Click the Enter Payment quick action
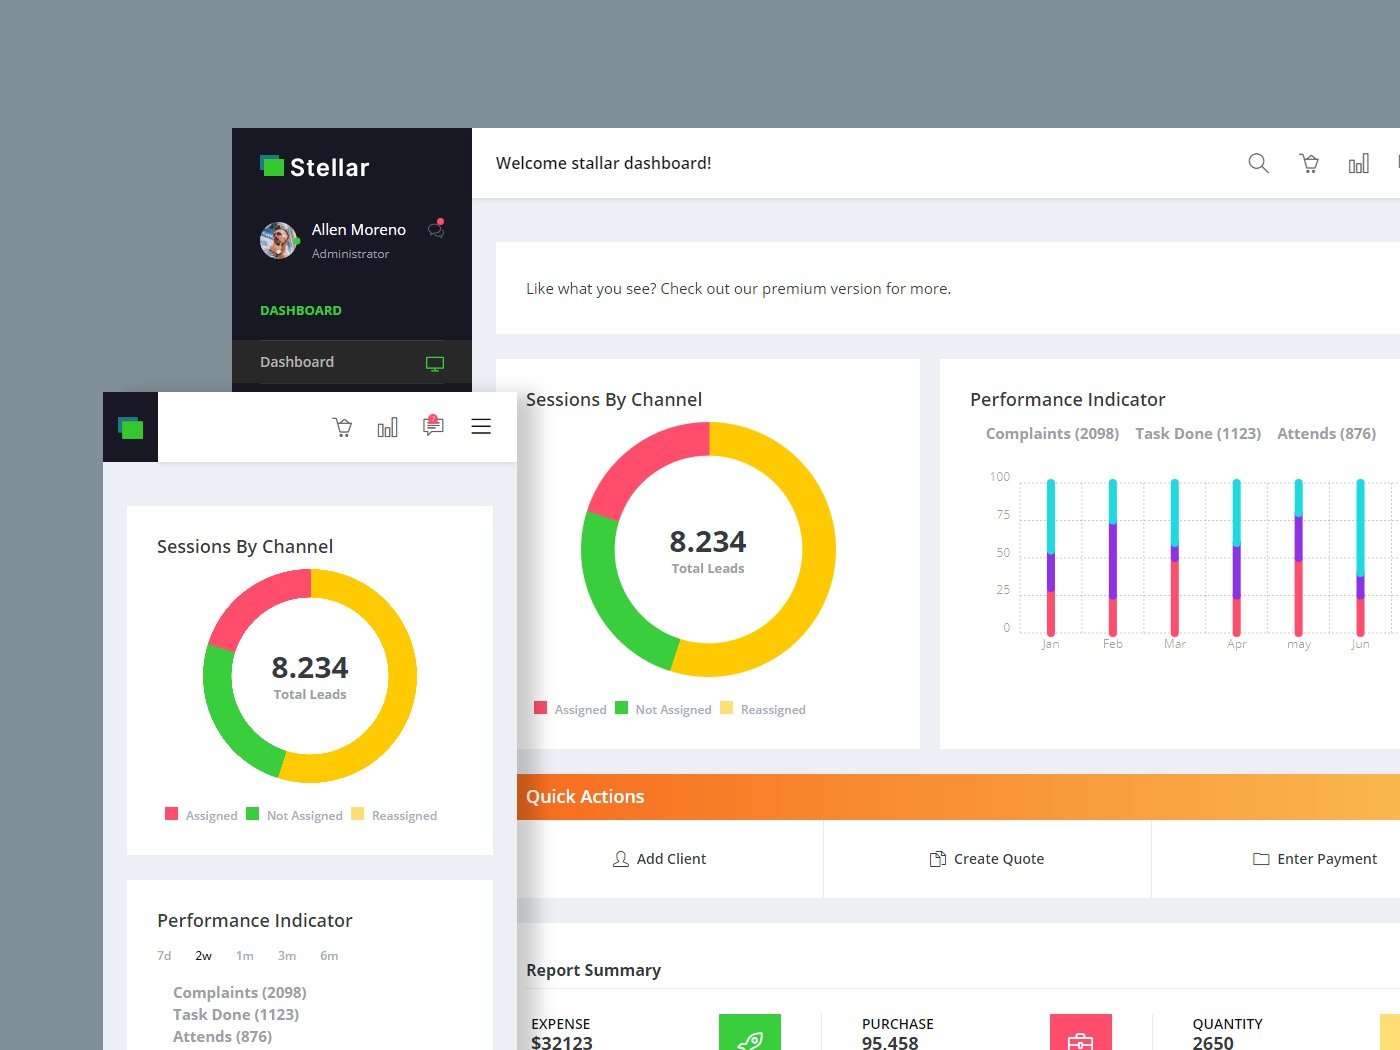The width and height of the screenshot is (1400, 1050). point(1314,859)
